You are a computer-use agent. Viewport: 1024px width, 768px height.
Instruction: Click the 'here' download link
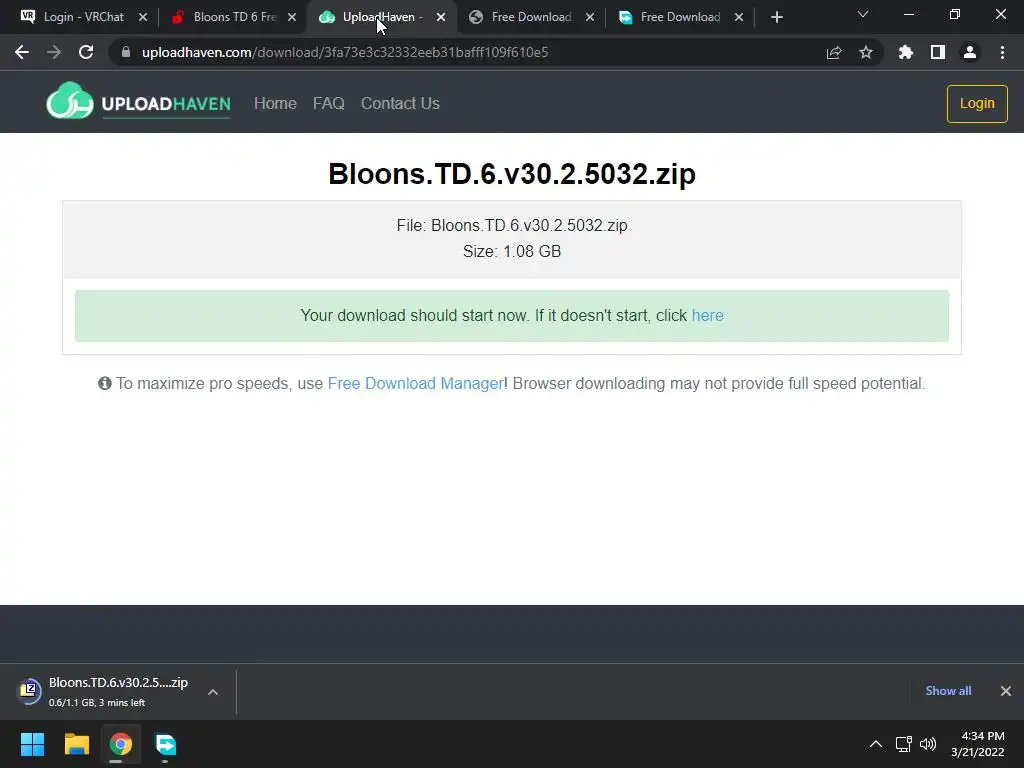coord(707,315)
